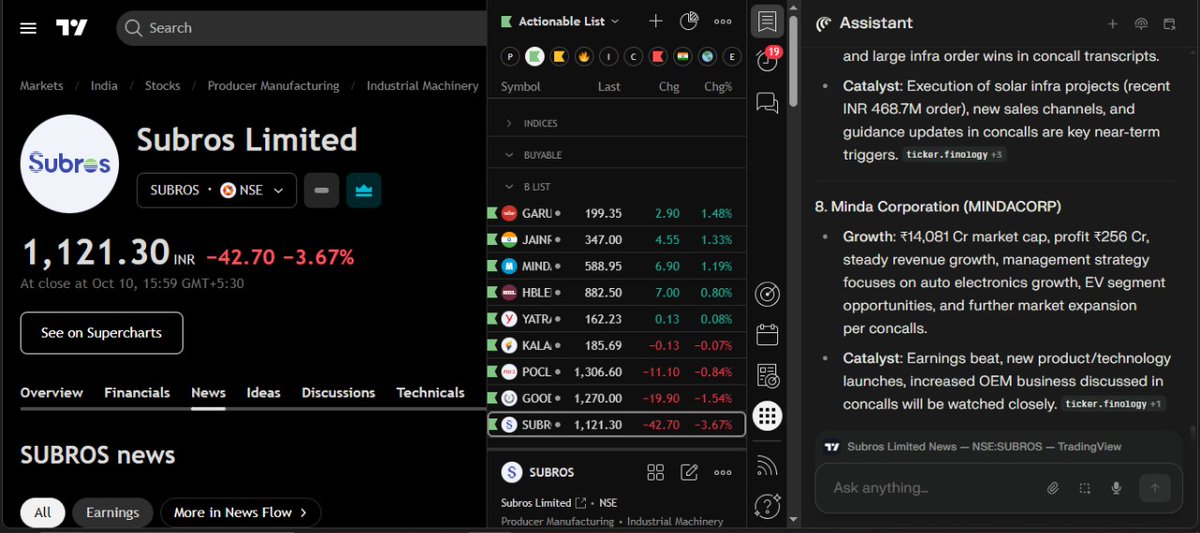
Task: Click the minus button next to exchange selector
Action: point(321,190)
